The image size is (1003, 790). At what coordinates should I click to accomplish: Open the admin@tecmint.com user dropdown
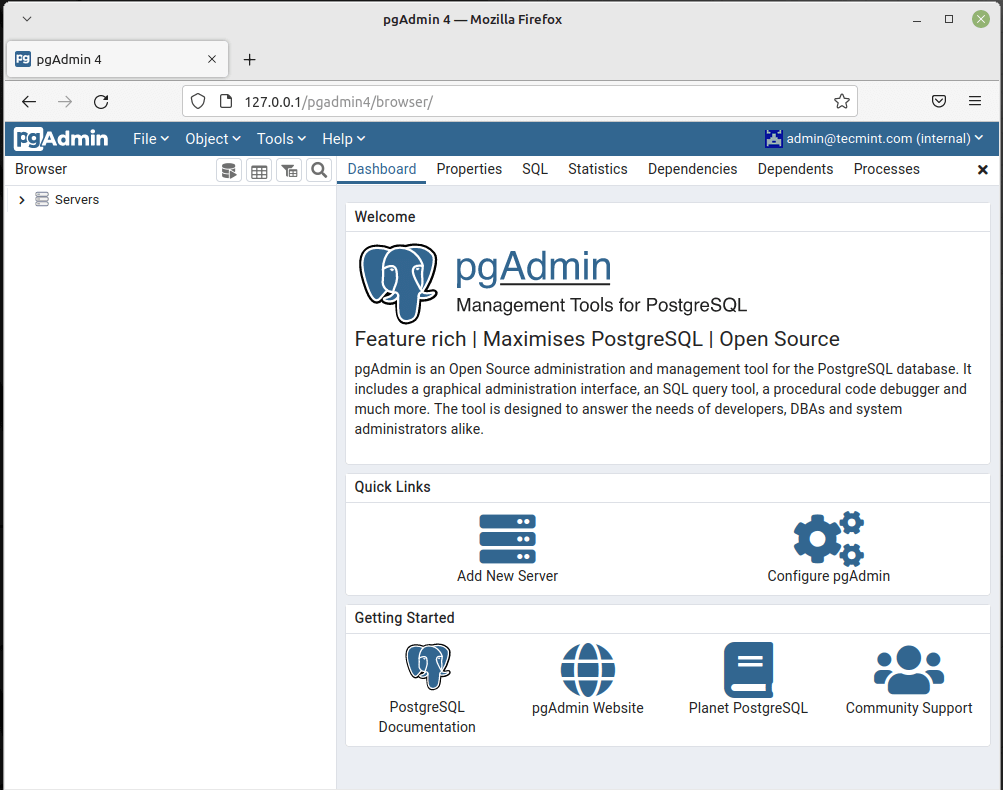point(874,139)
